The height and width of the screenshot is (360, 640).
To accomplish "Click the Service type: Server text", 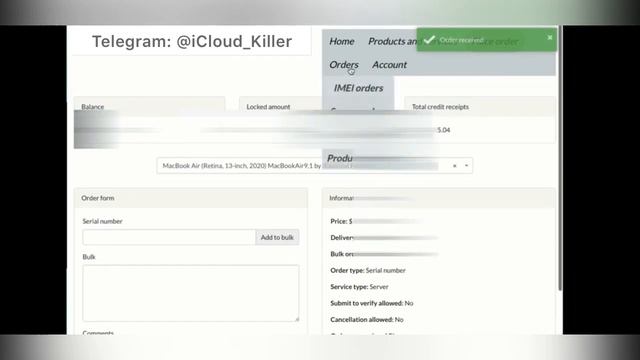I will 359,287.
